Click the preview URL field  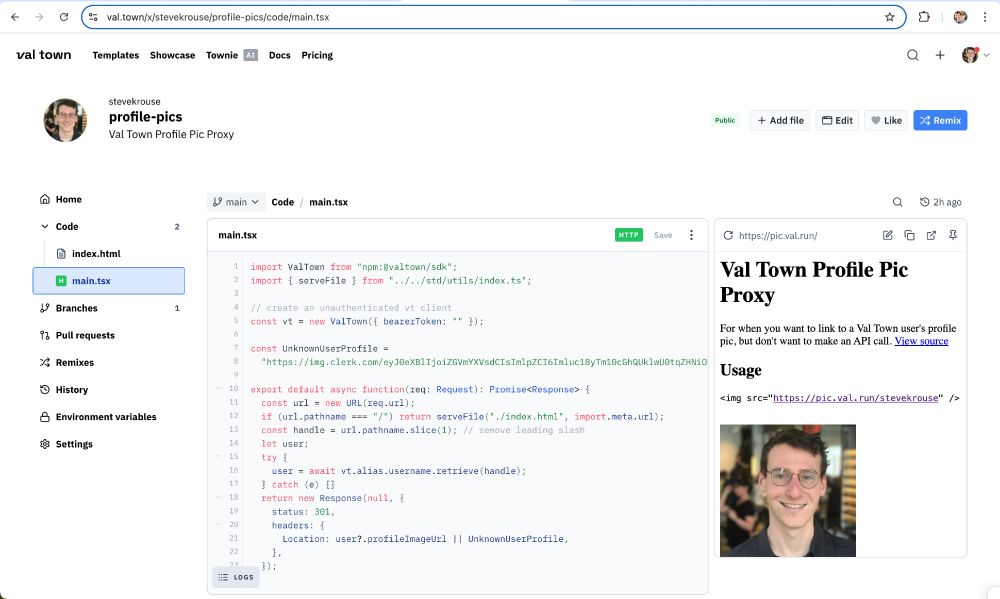(778, 235)
